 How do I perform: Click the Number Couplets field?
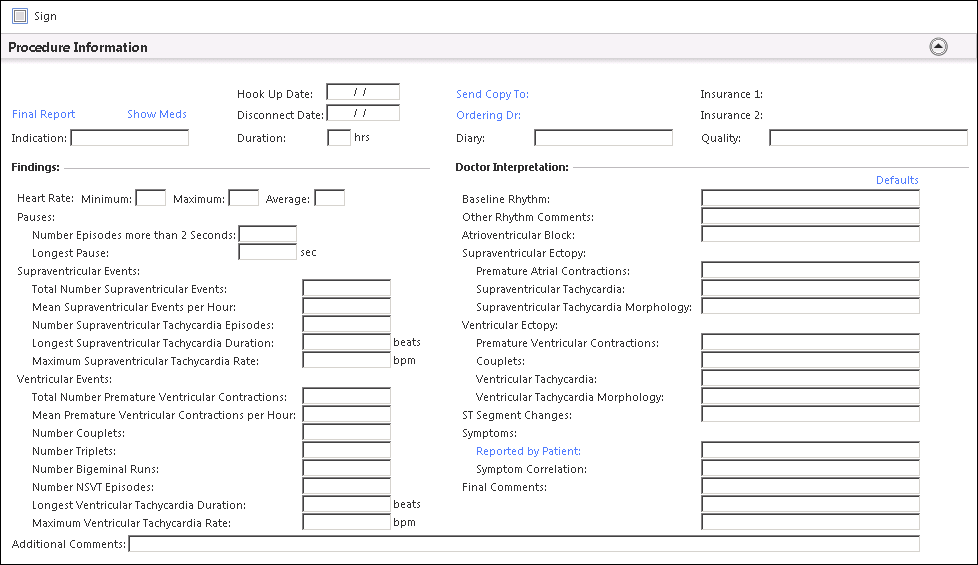click(347, 432)
